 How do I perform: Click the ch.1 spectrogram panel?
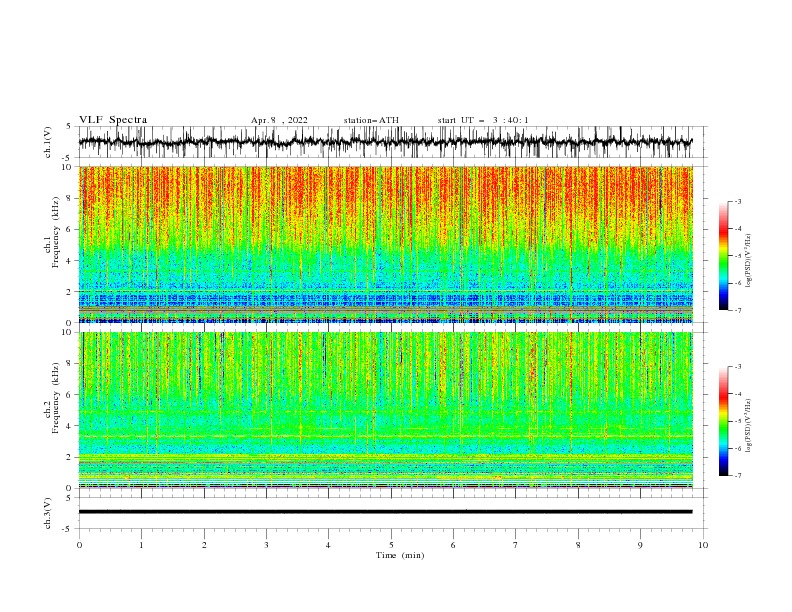pyautogui.click(x=385, y=244)
